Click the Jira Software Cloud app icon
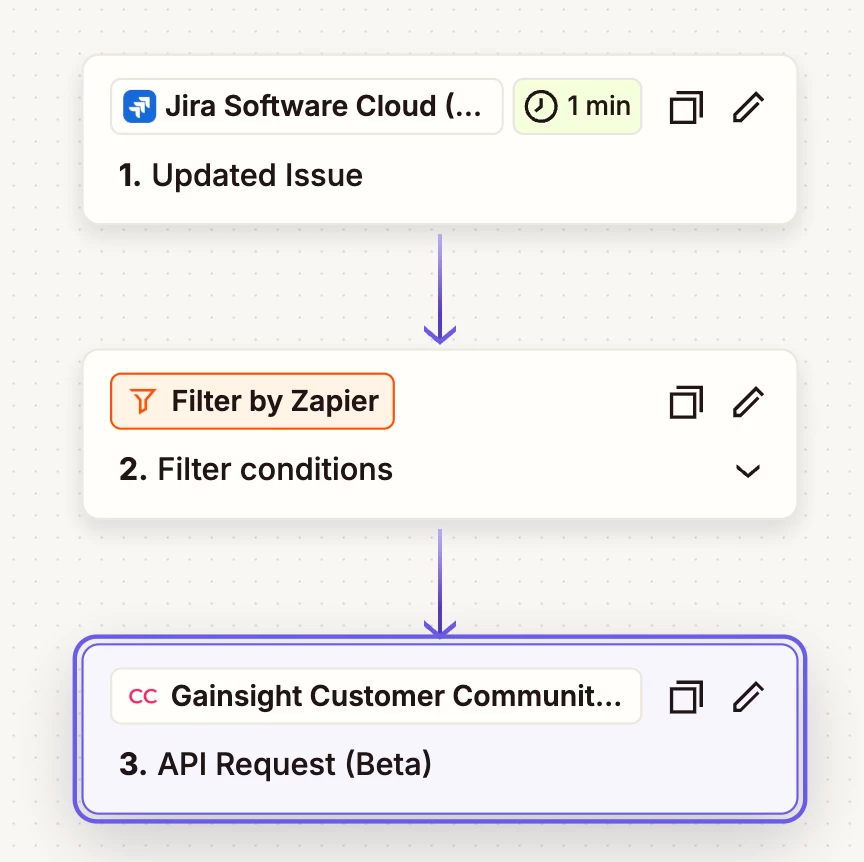The width and height of the screenshot is (864, 862). pyautogui.click(x=139, y=106)
